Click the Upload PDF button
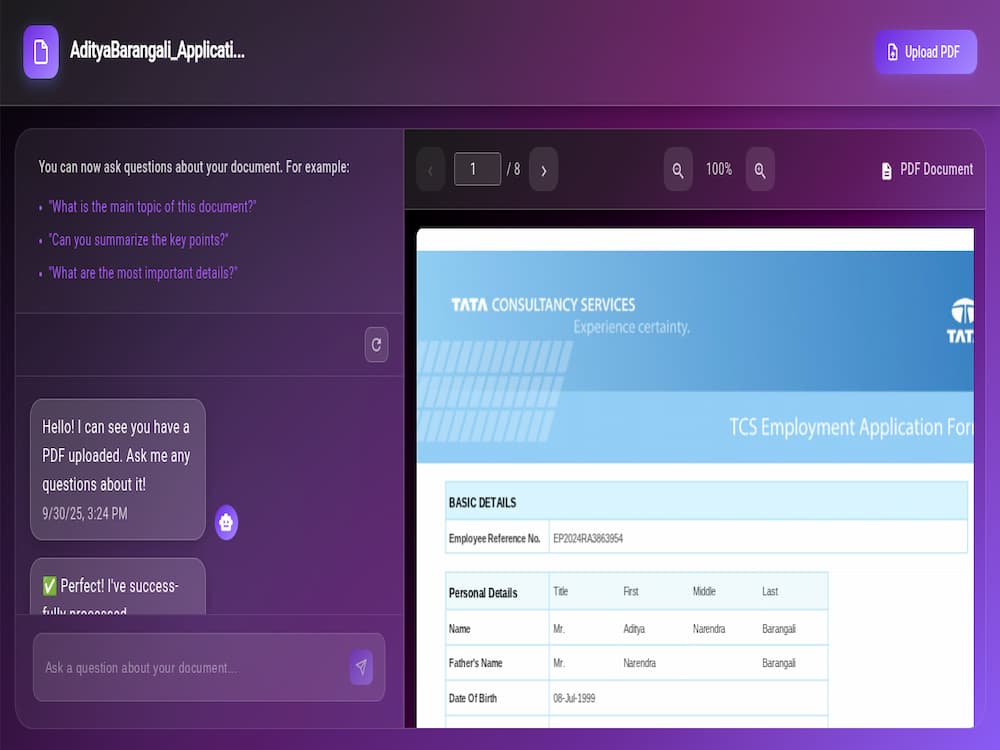 925,52
